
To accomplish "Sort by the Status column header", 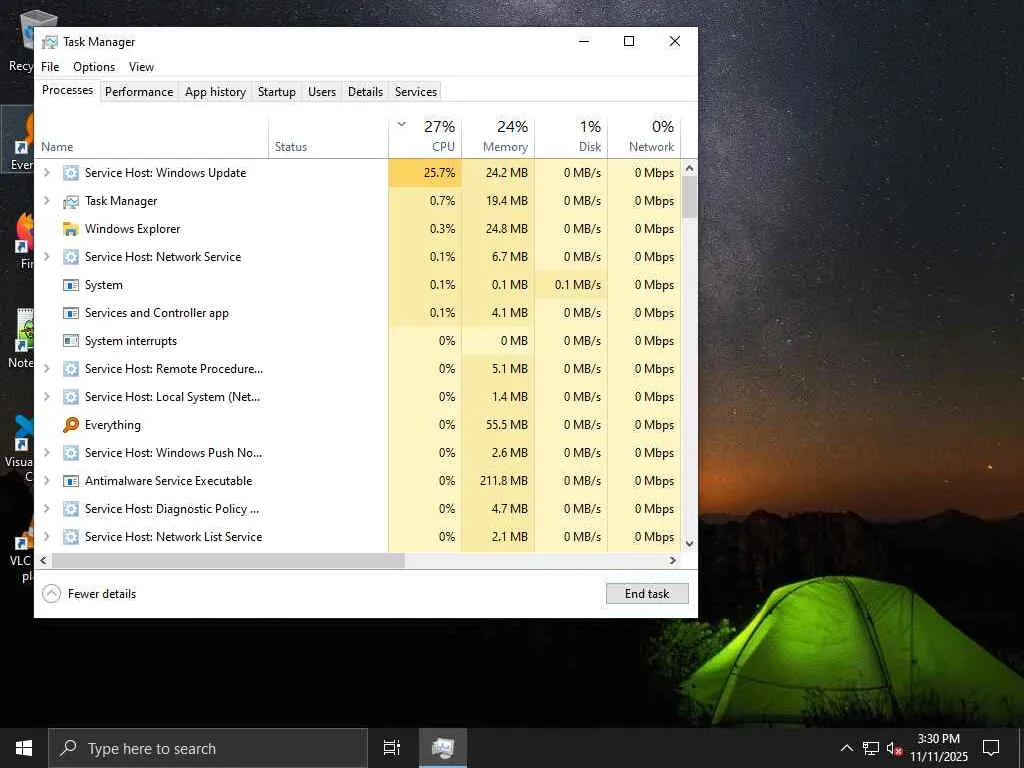I will (328, 137).
